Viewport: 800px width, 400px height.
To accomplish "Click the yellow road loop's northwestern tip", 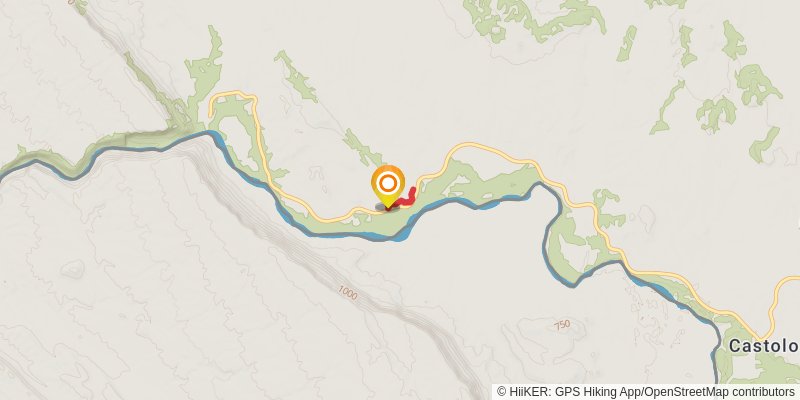I will pyautogui.click(x=214, y=98).
